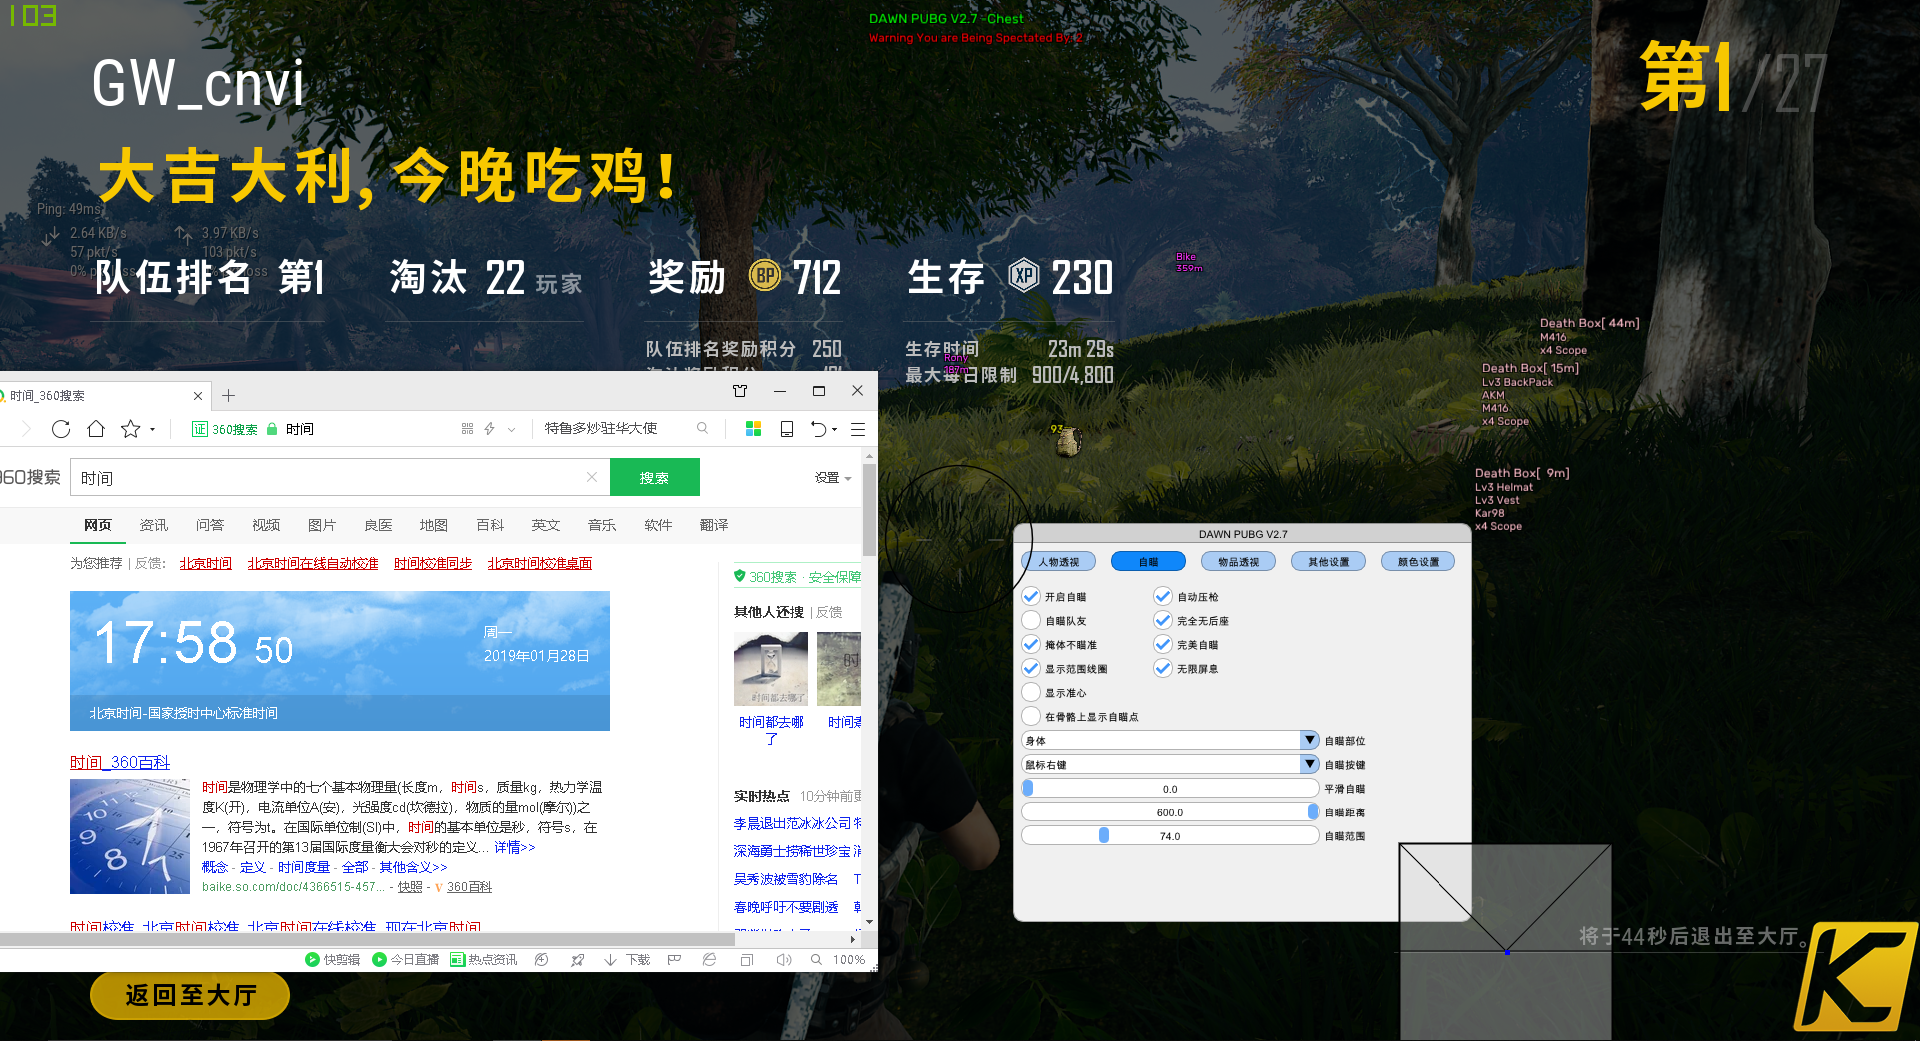Enable the 显示准心 checkbox

pyautogui.click(x=1031, y=692)
